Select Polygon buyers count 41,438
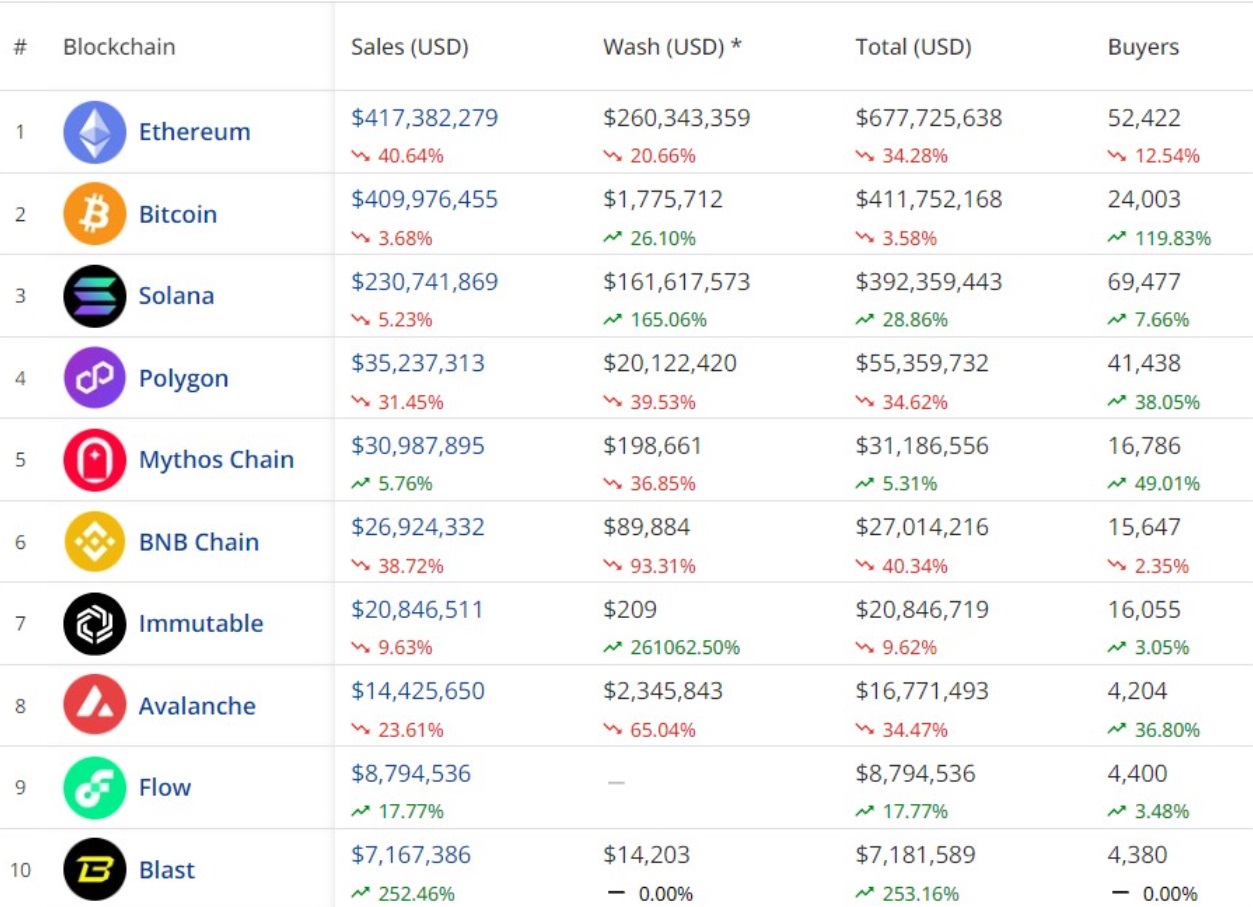Image resolution: width=1253 pixels, height=907 pixels. [x=1144, y=364]
